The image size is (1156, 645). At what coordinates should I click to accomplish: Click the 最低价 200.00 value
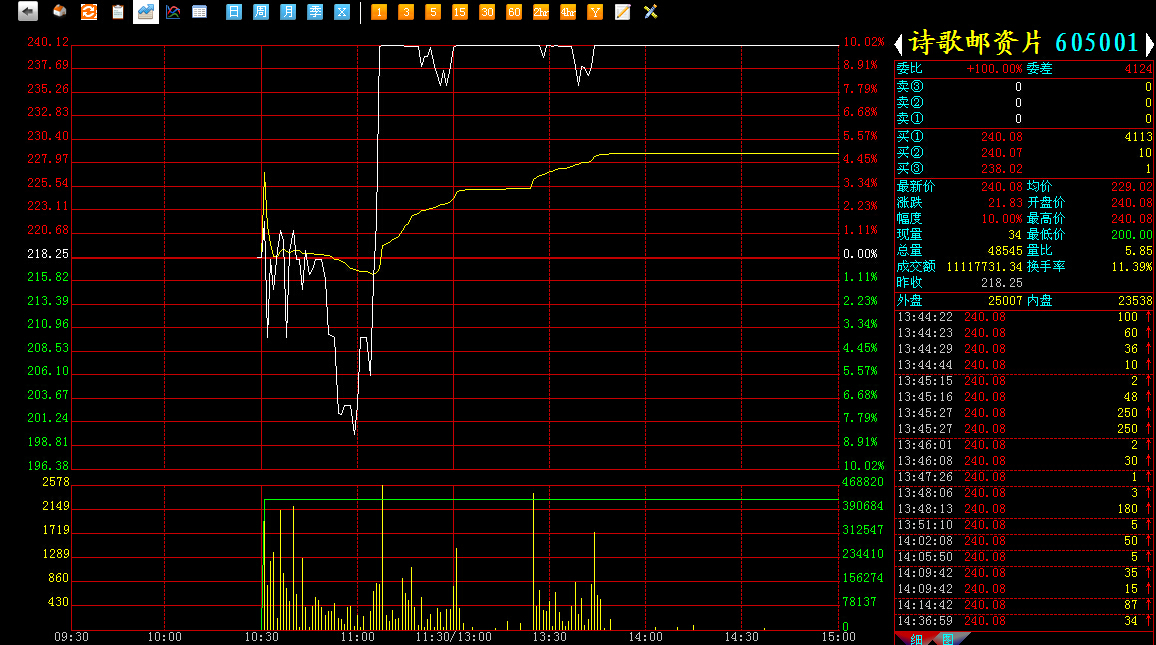(x=1132, y=234)
